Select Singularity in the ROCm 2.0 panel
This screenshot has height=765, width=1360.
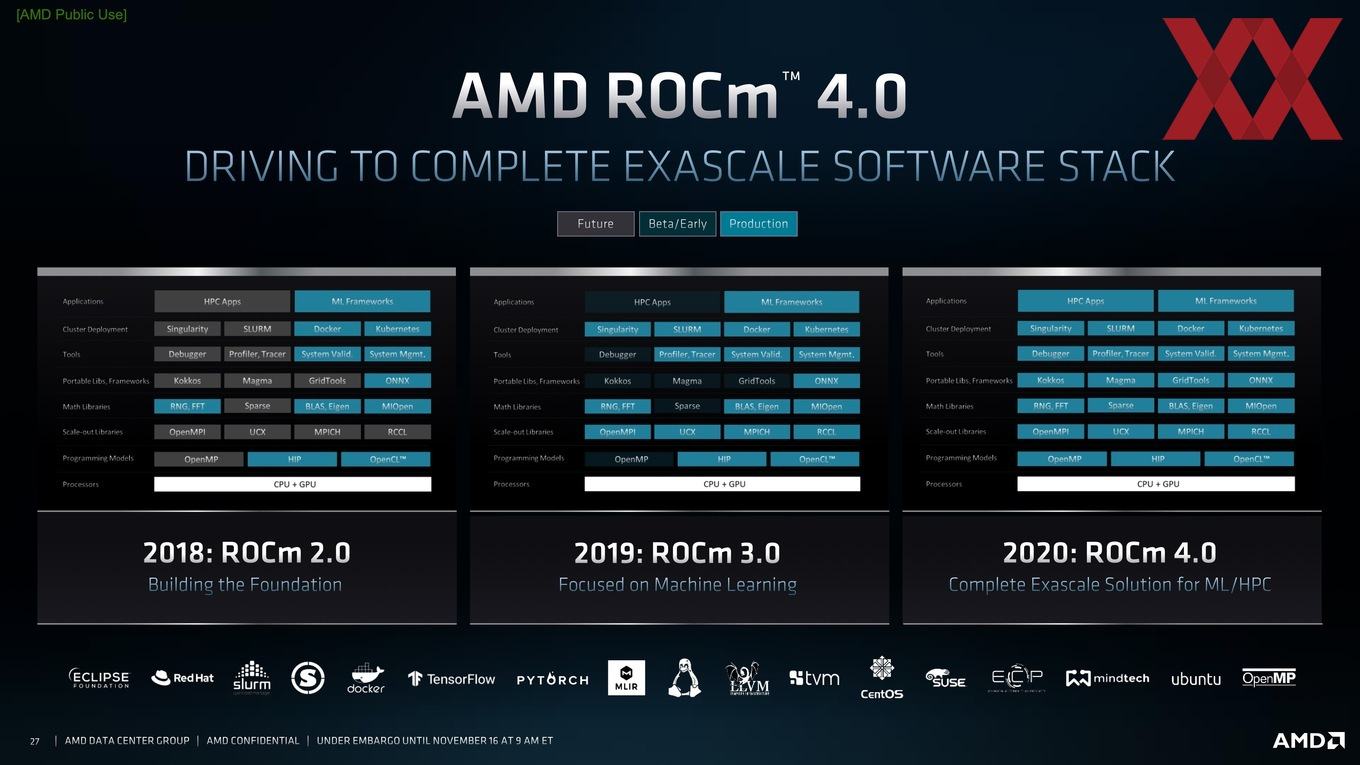(187, 328)
